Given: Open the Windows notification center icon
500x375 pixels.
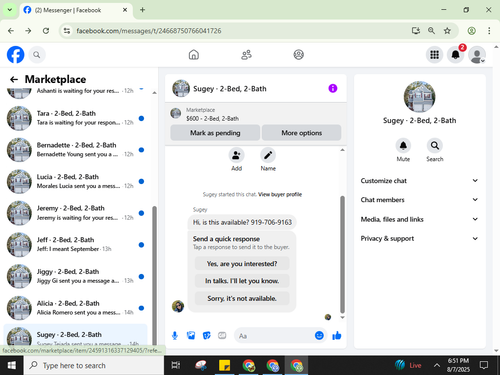Looking at the screenshot, I should [x=484, y=365].
